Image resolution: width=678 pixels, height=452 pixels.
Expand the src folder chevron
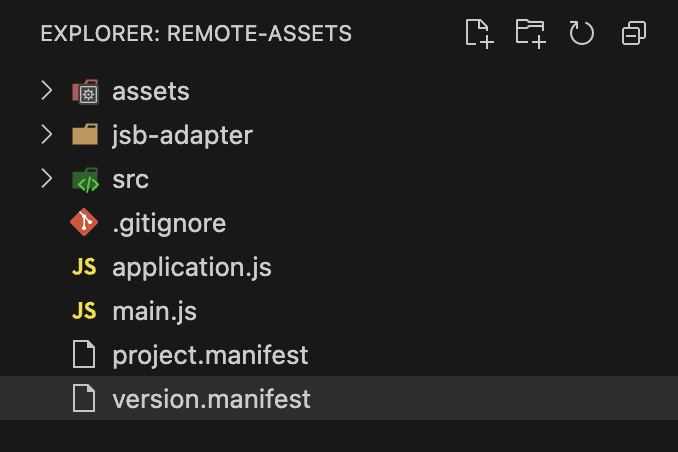click(46, 180)
